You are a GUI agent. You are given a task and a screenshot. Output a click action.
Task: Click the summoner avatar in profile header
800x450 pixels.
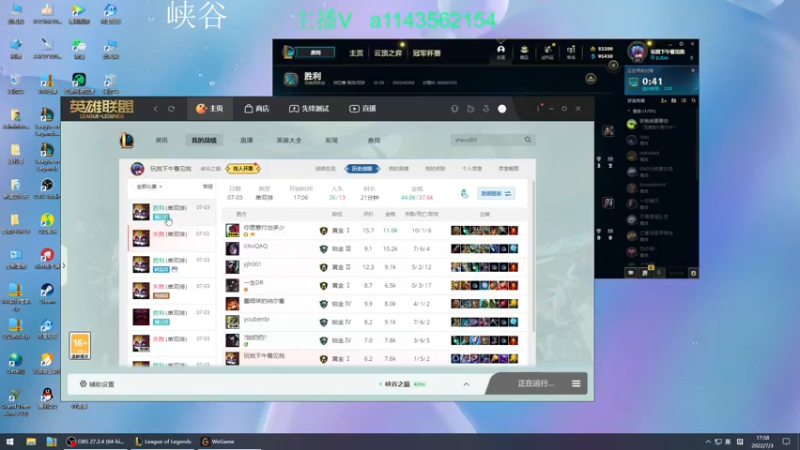[x=137, y=168]
